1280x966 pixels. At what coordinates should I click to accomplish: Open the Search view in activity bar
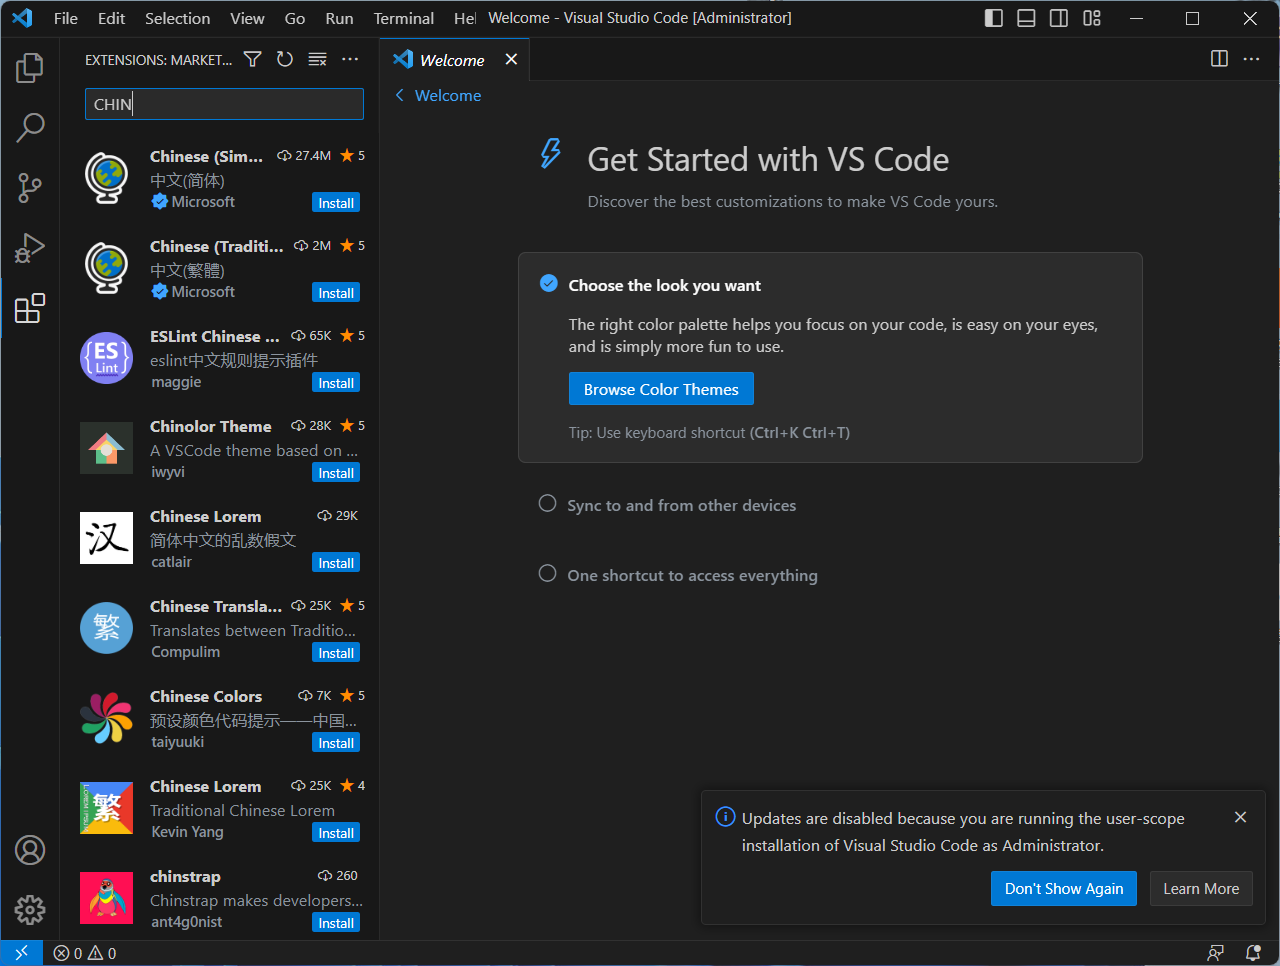30,127
